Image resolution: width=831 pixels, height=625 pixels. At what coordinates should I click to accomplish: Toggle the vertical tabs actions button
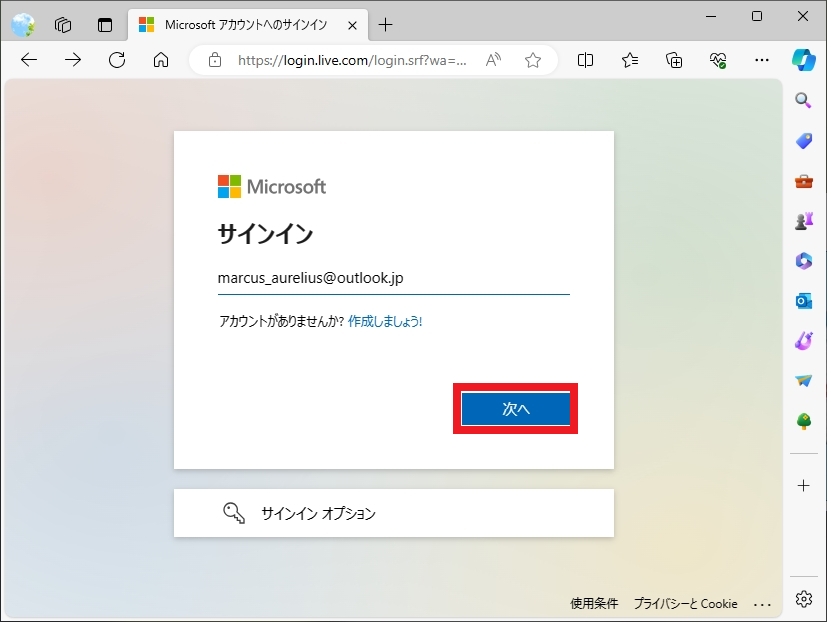105,25
